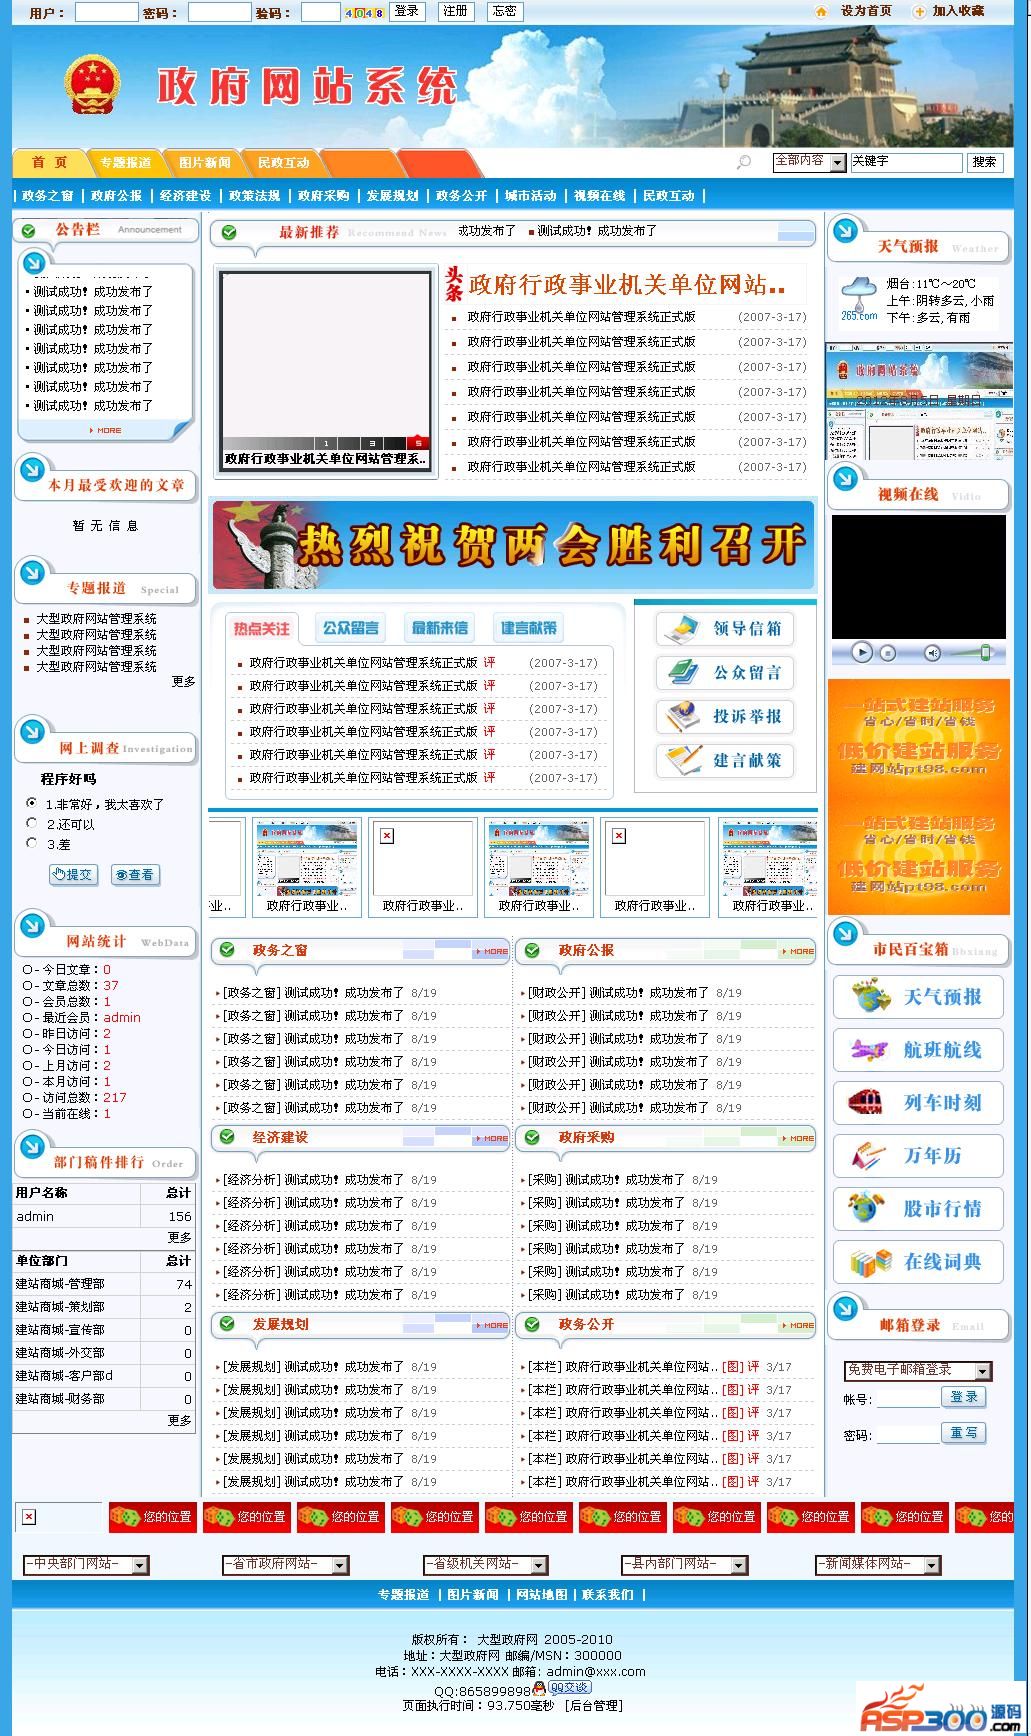The image size is (1031, 1736).
Task: Click the 热烈祝贺两会胜利召开 banner
Action: click(513, 545)
